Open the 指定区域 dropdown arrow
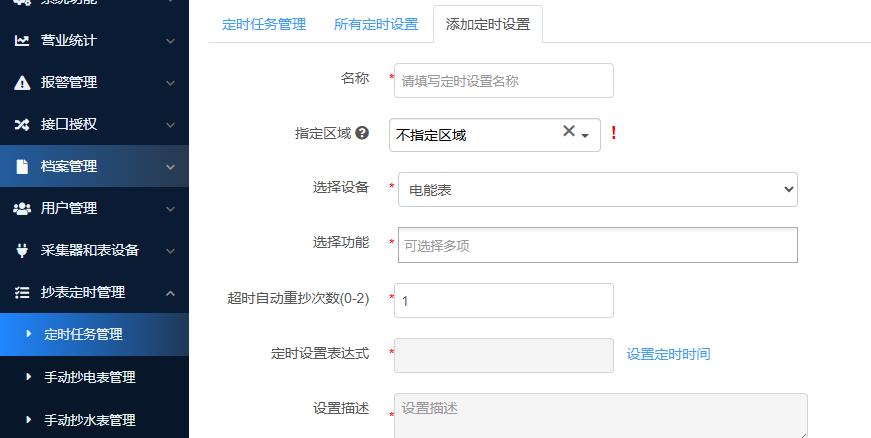The width and height of the screenshot is (871, 438). pos(585,135)
